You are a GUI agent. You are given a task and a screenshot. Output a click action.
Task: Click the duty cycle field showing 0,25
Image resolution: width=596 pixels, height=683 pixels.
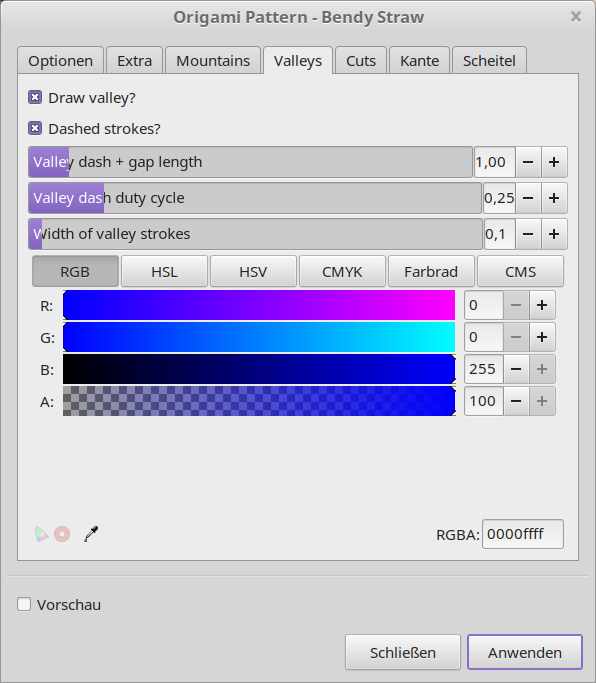(x=499, y=198)
